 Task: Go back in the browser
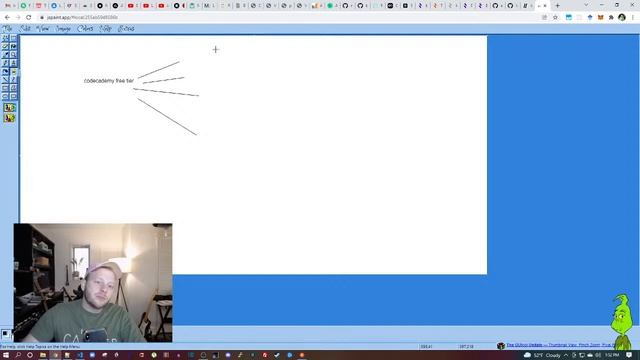coord(7,18)
